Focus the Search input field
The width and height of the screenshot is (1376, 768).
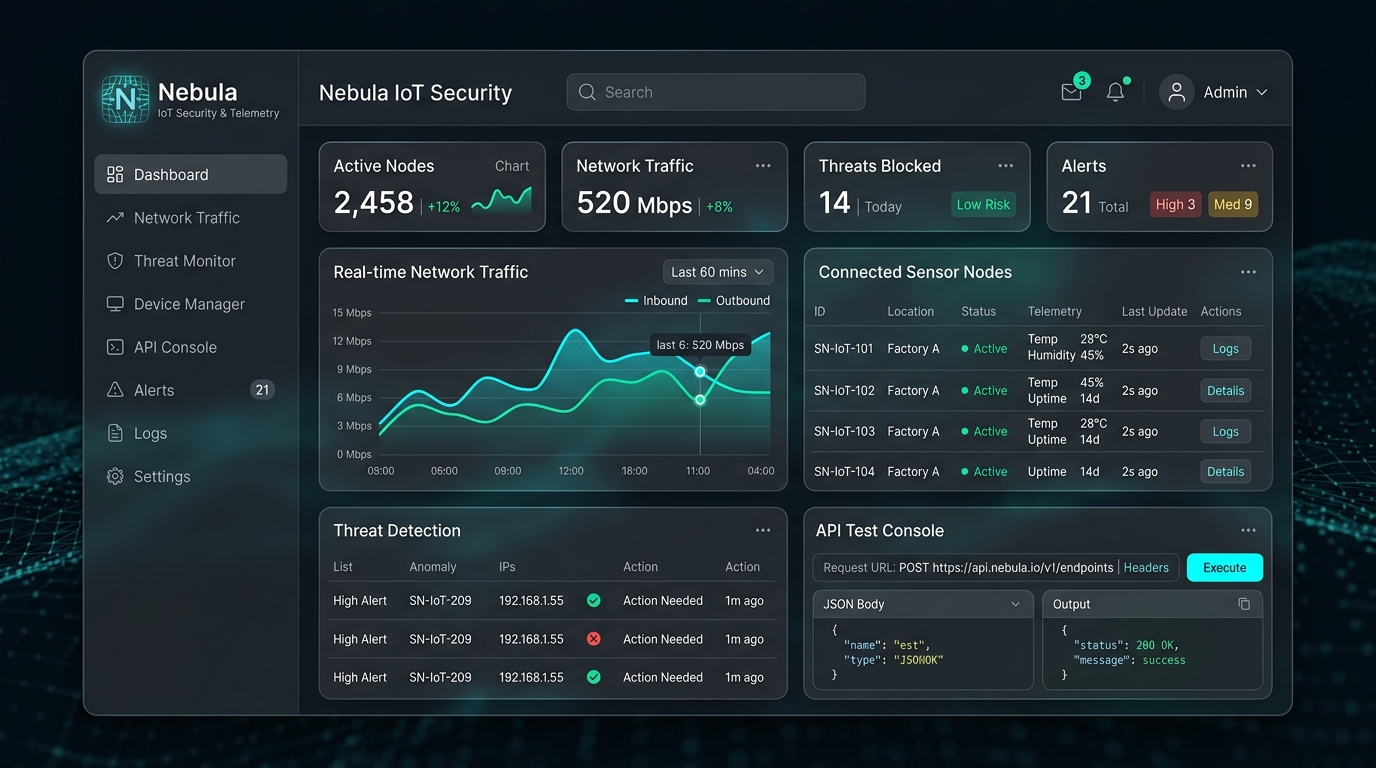[x=716, y=92]
